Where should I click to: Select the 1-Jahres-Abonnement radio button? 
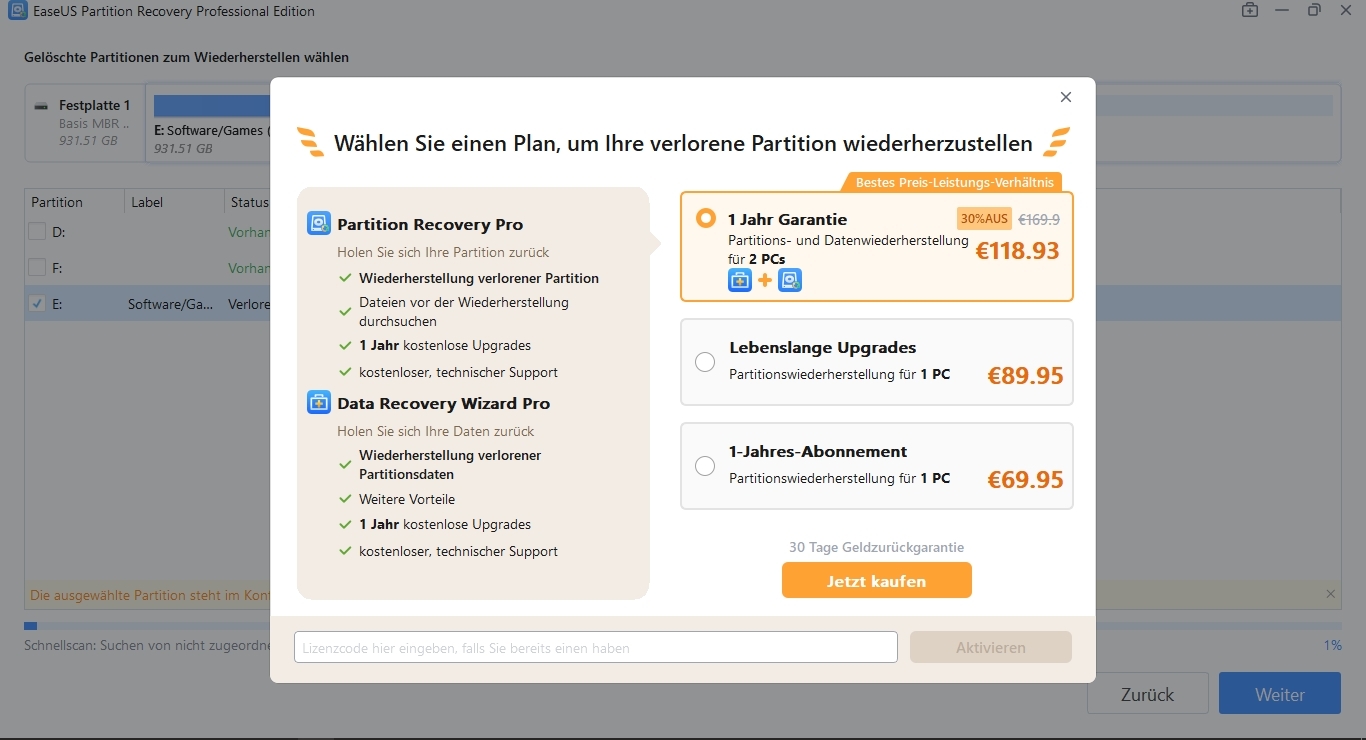point(705,466)
